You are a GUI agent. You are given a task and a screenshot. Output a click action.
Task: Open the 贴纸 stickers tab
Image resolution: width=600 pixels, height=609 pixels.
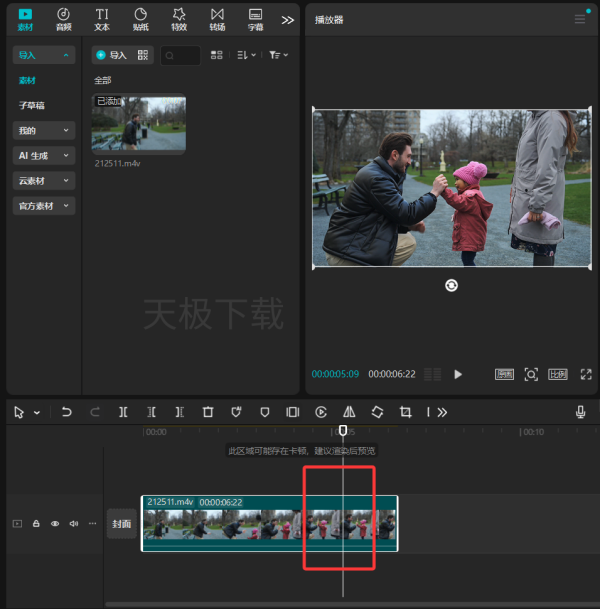(x=141, y=20)
